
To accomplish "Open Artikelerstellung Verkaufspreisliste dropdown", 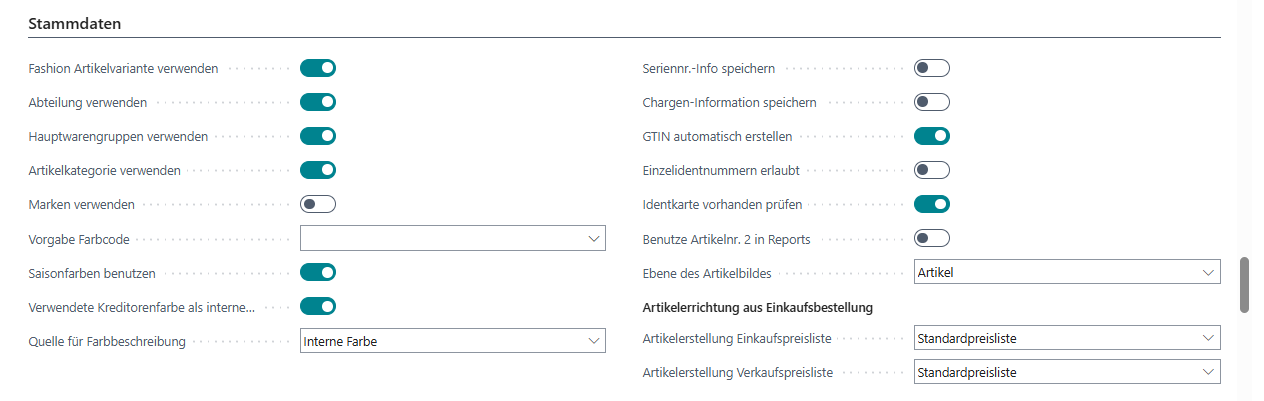I will pos(1066,372).
